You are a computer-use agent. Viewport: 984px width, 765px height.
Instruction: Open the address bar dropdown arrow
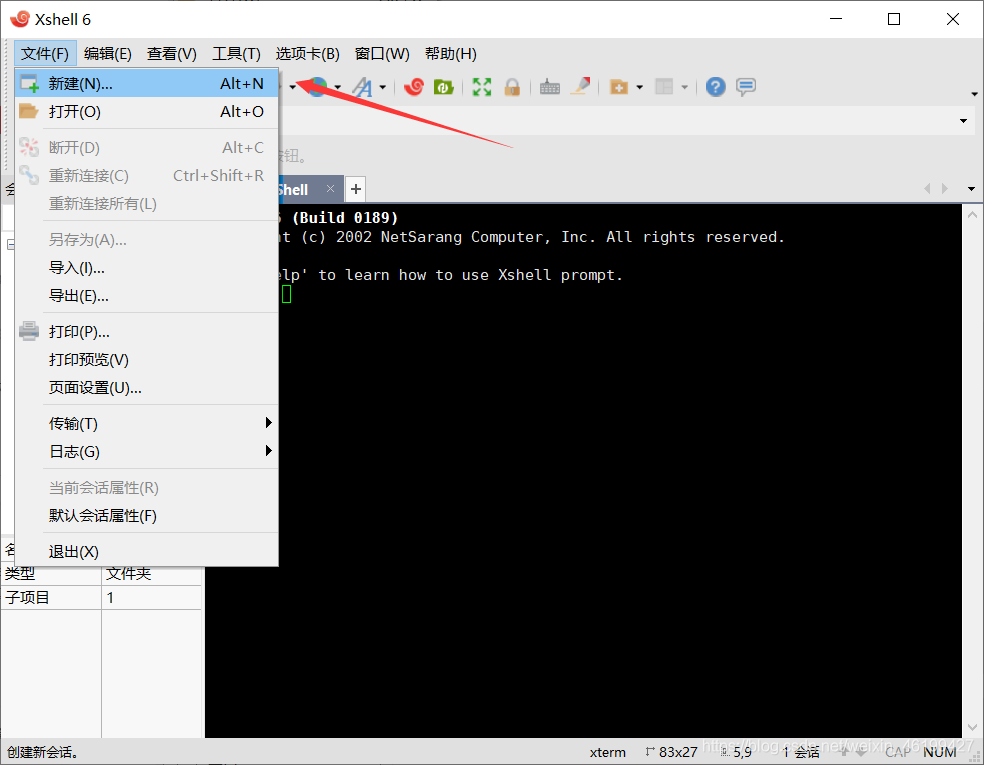[963, 120]
